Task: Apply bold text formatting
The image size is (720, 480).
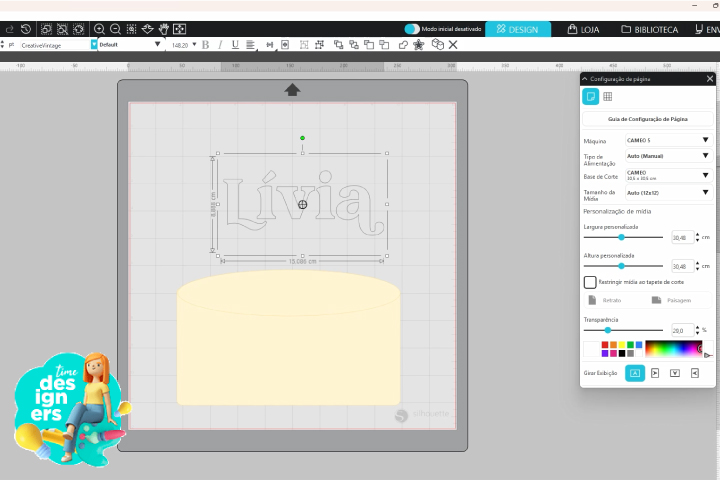Action: 205,45
